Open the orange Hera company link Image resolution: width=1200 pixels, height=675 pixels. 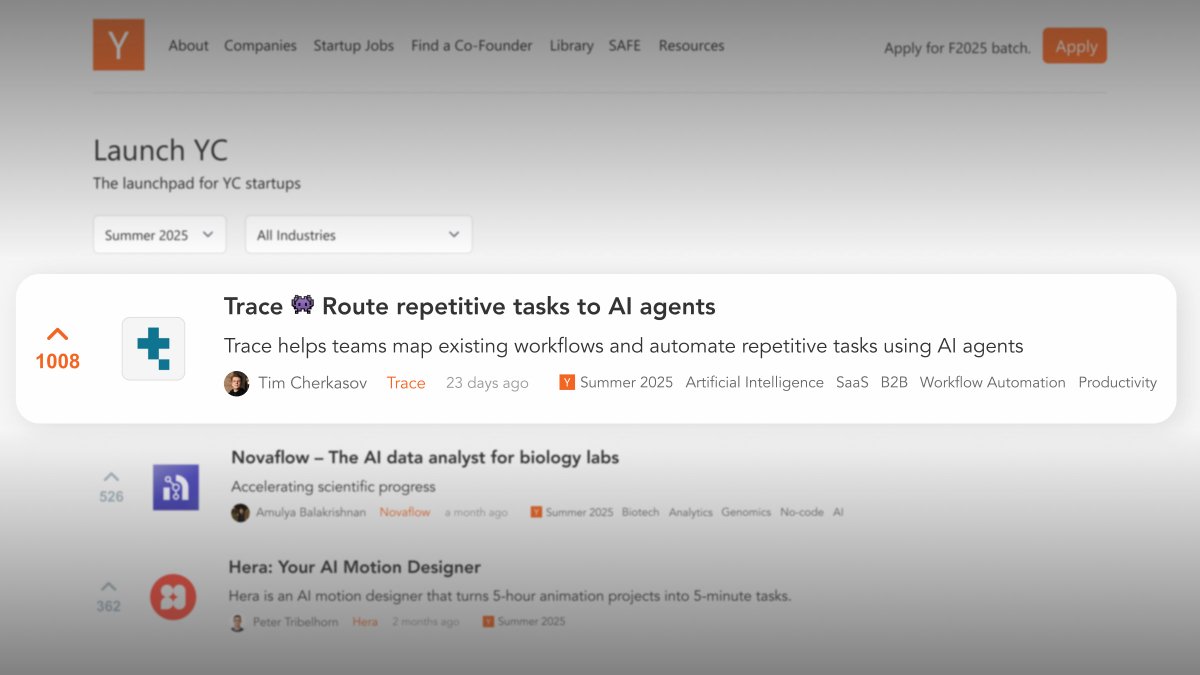(x=365, y=622)
